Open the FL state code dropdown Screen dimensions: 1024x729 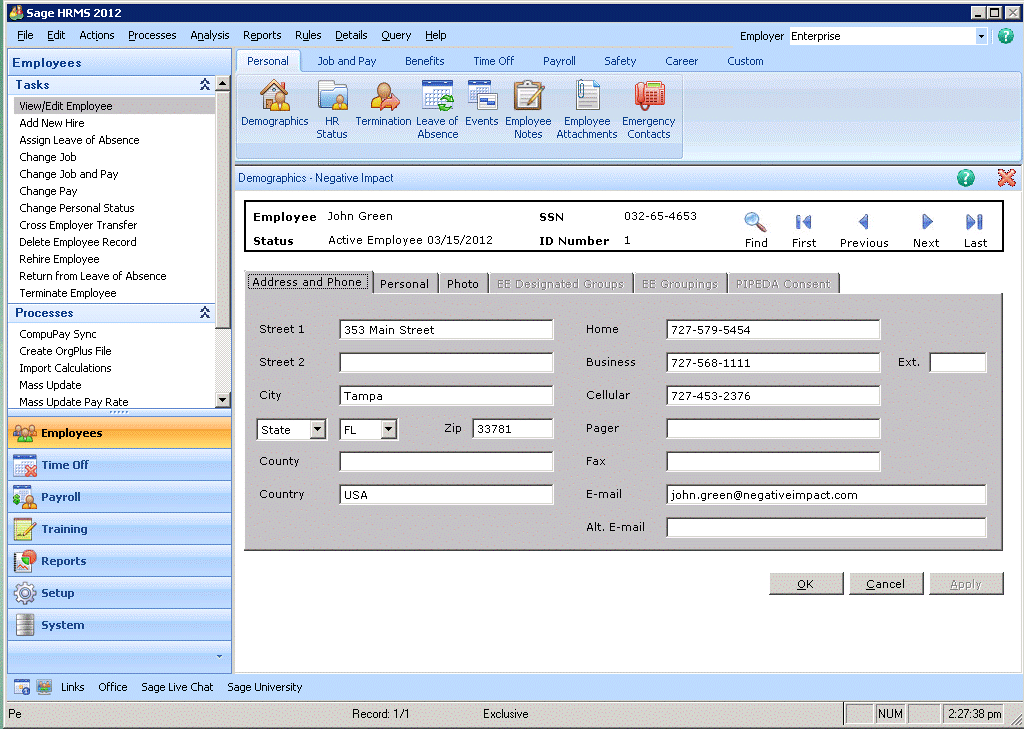[x=389, y=429]
